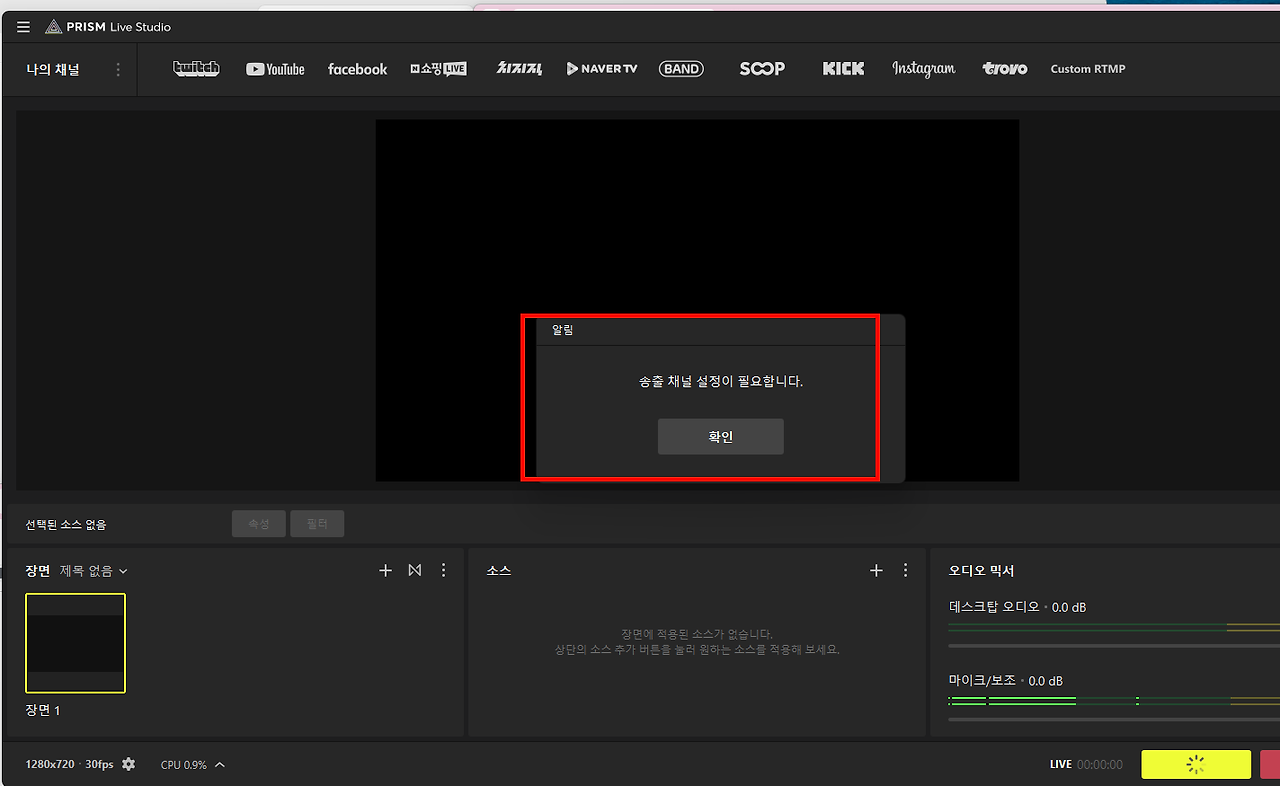This screenshot has height=786, width=1280.
Task: Open the 나의 채널 options kebab menu
Action: (117, 69)
